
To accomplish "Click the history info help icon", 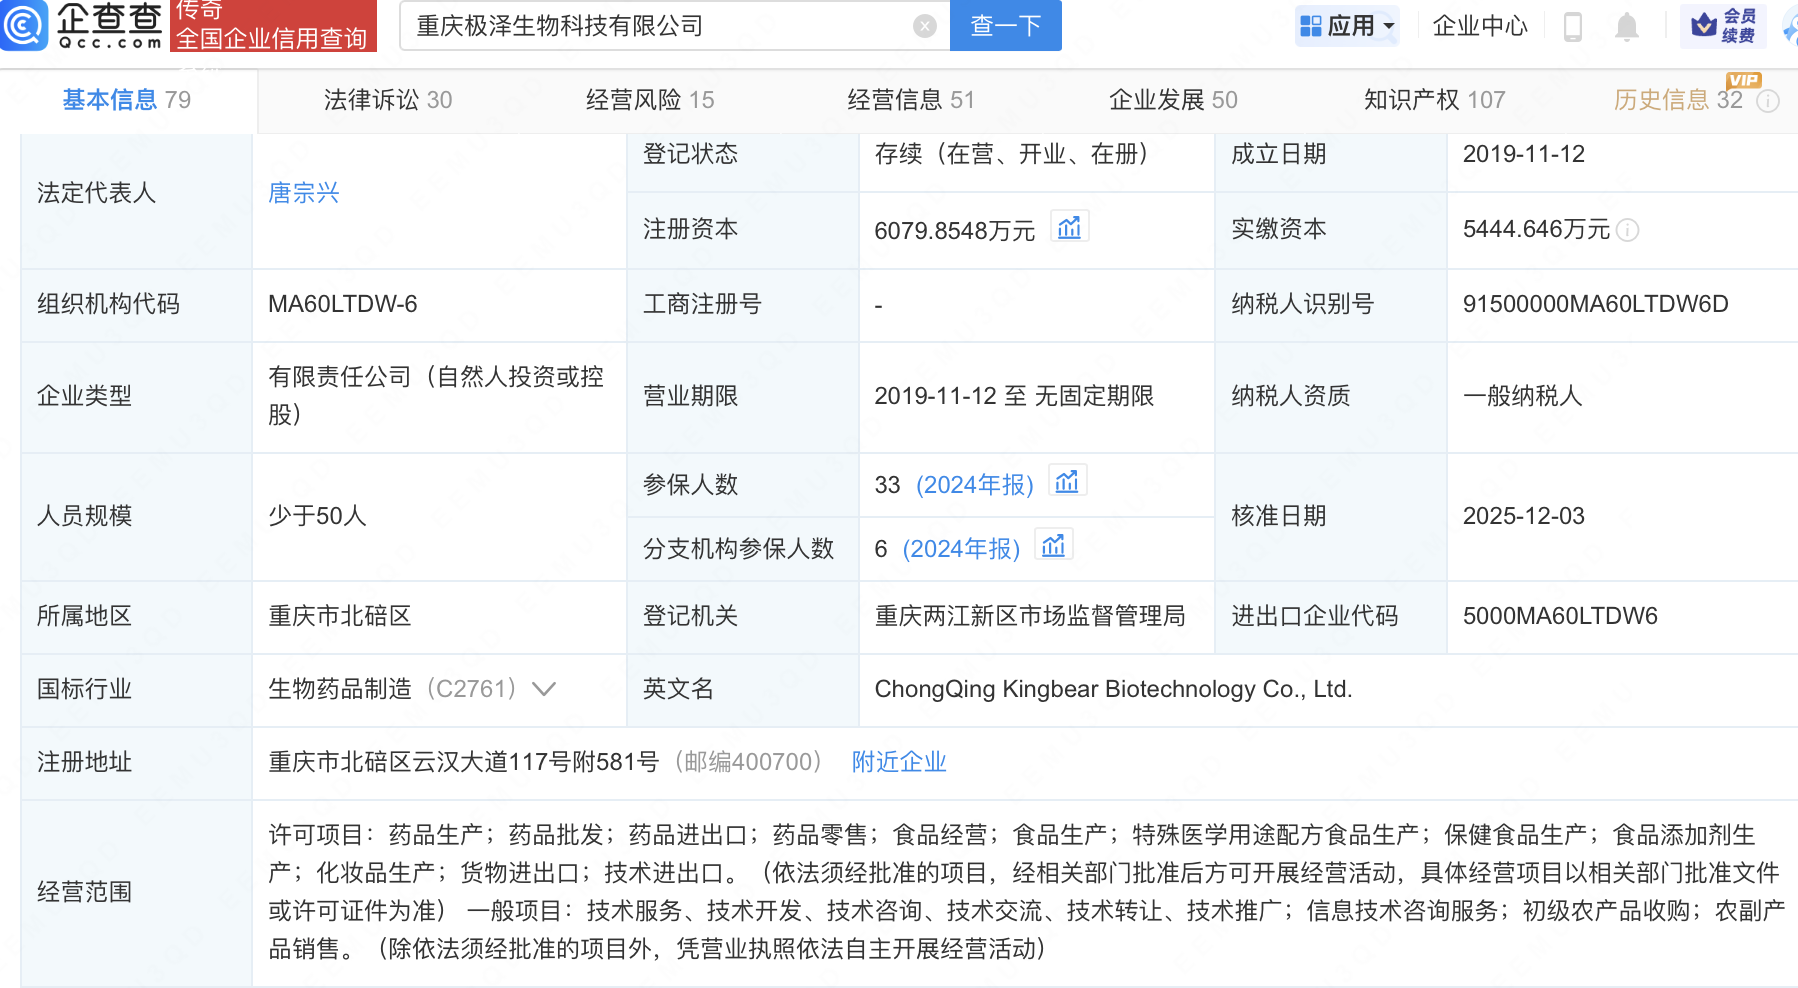I will tap(1768, 101).
